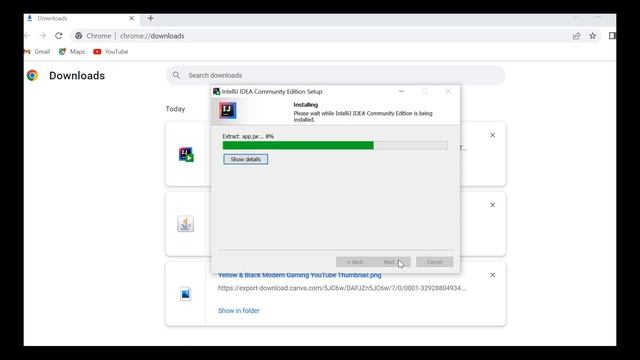
Task: Click the 'Installing' heading in setup
Action: [x=306, y=105]
